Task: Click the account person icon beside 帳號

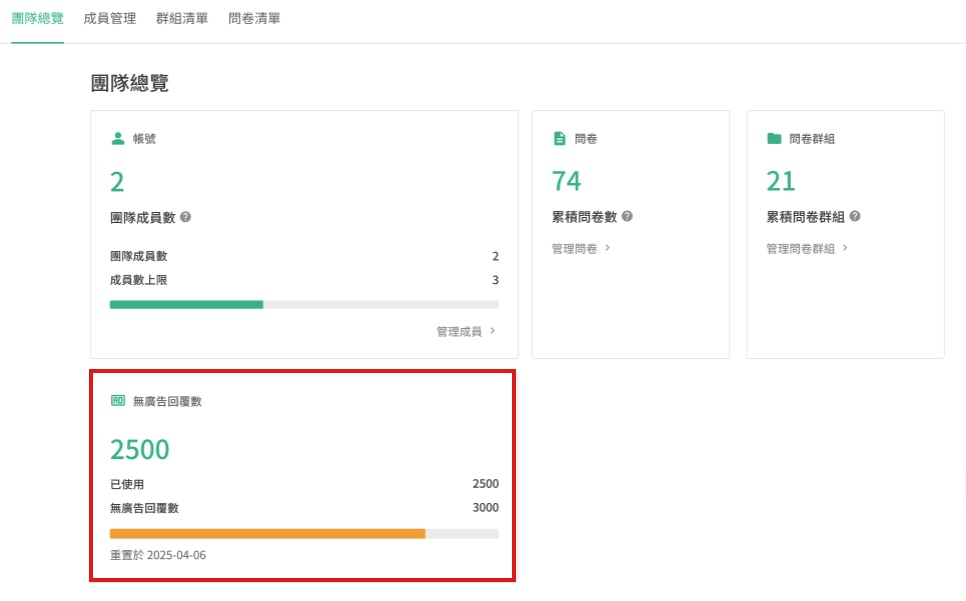Action: coord(118,139)
